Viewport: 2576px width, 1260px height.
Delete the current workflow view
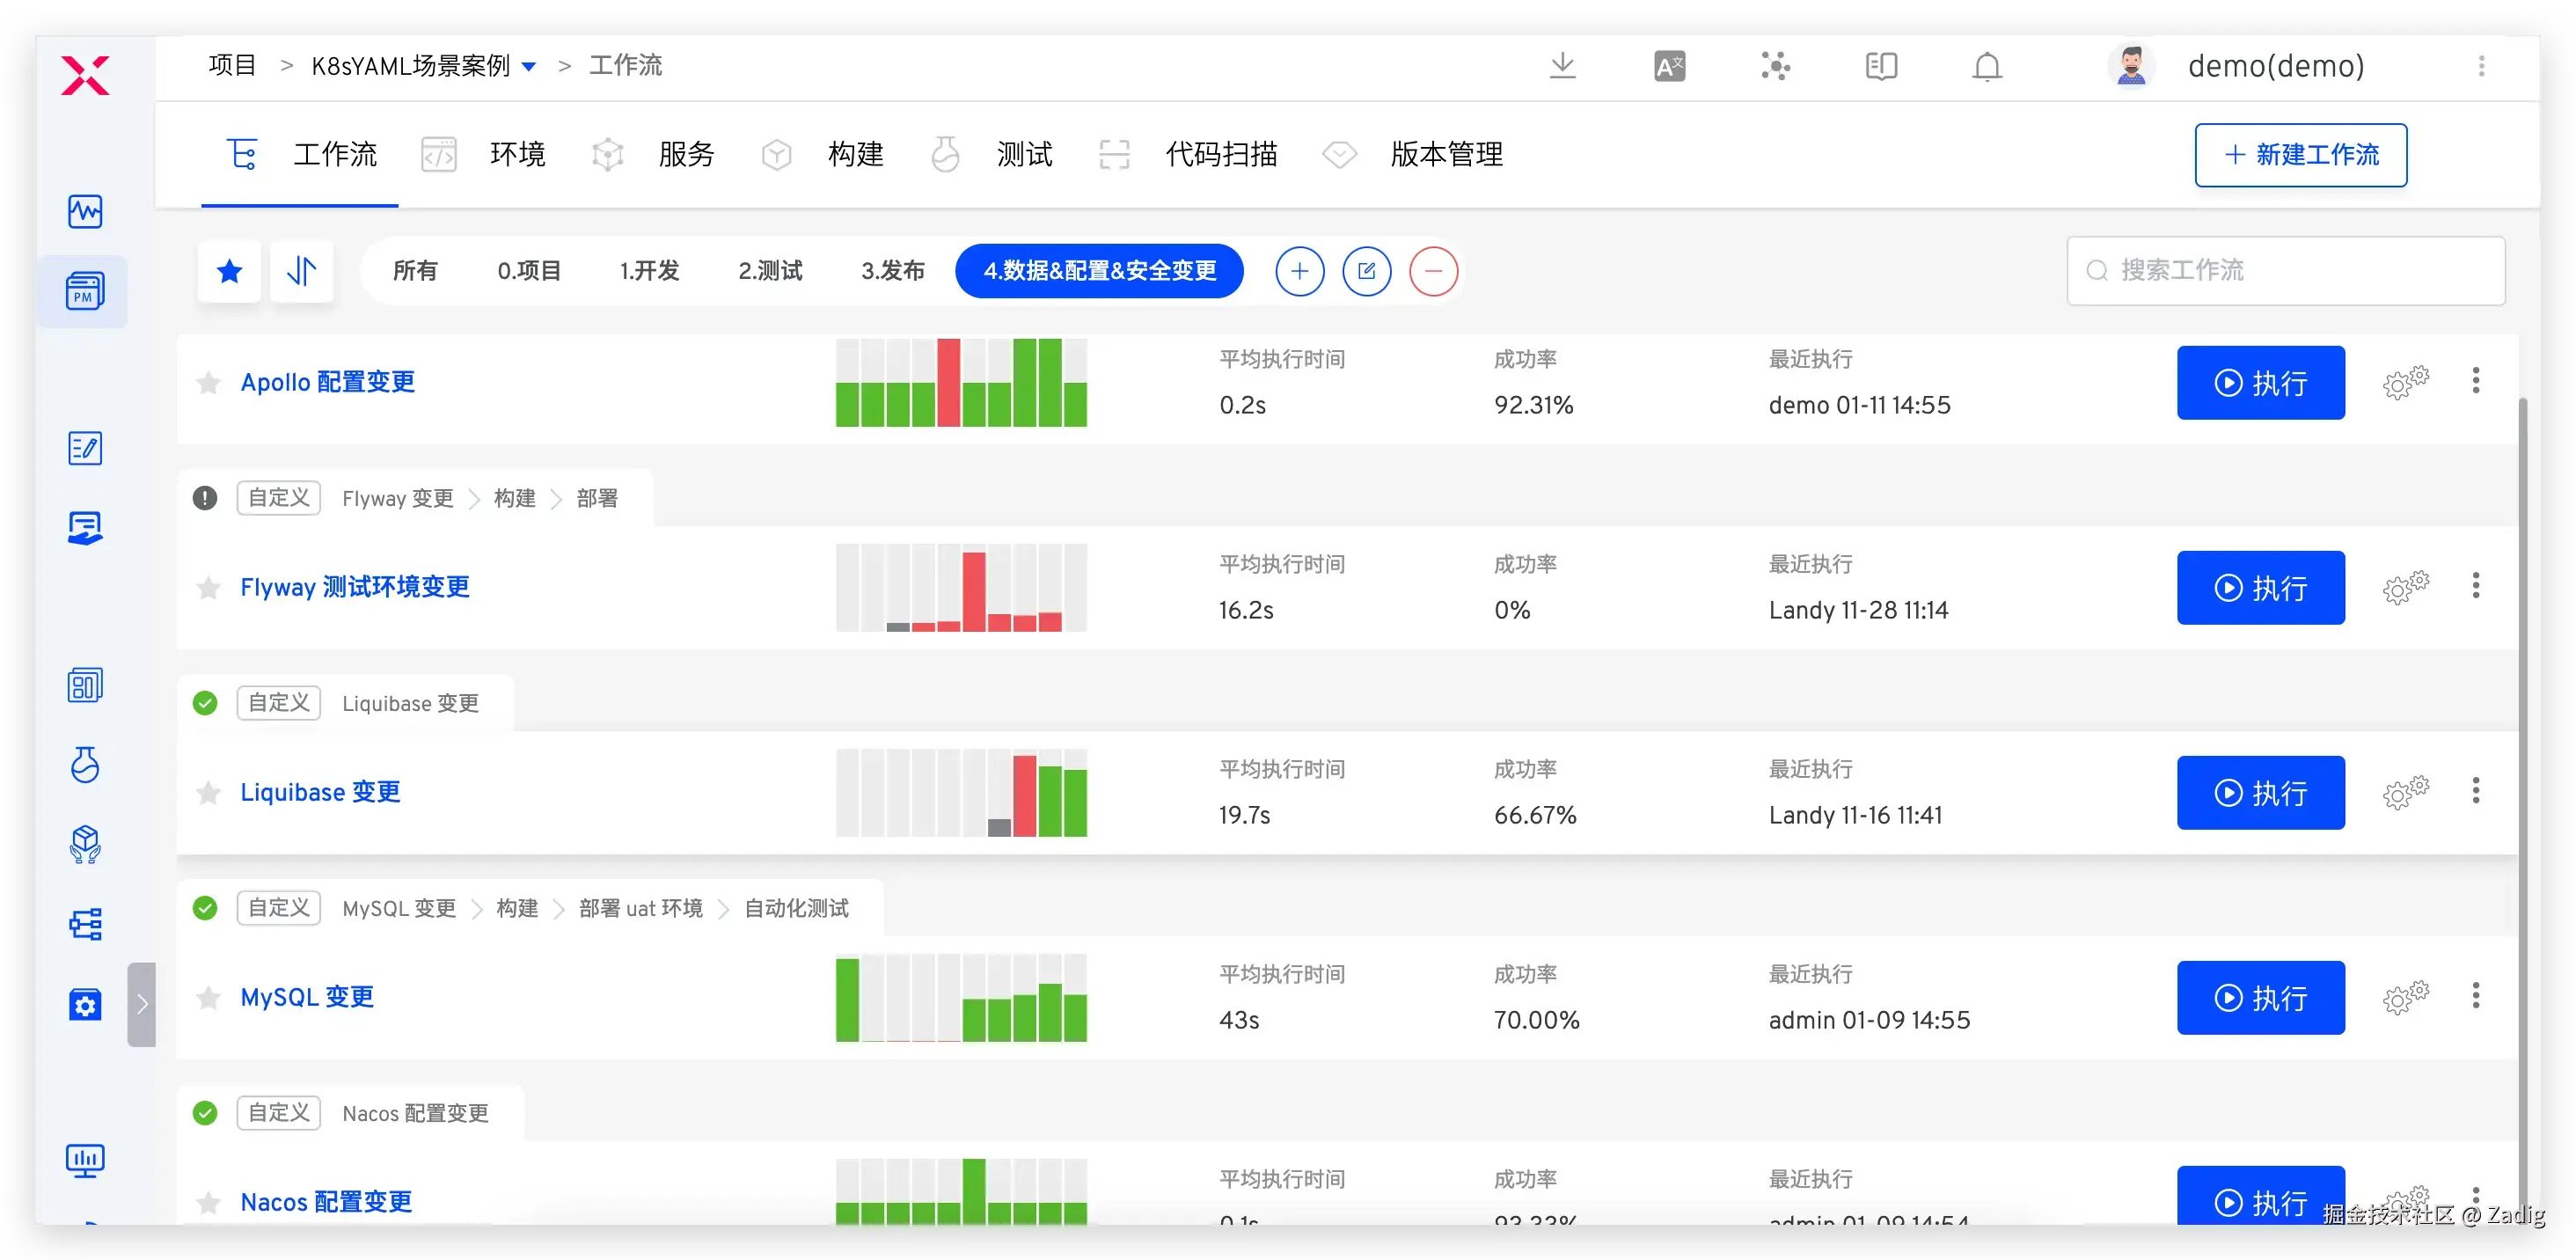[1433, 271]
